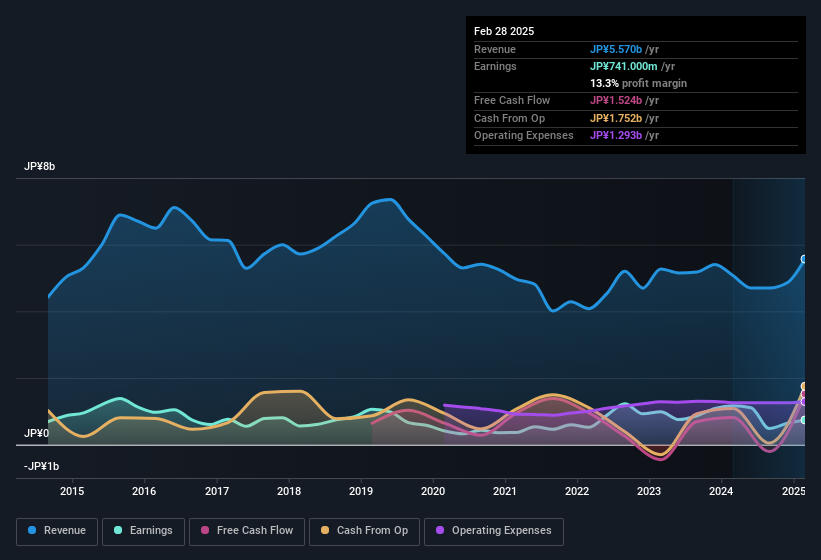
Task: Click the 2019 x-axis label
Action: pos(361,491)
